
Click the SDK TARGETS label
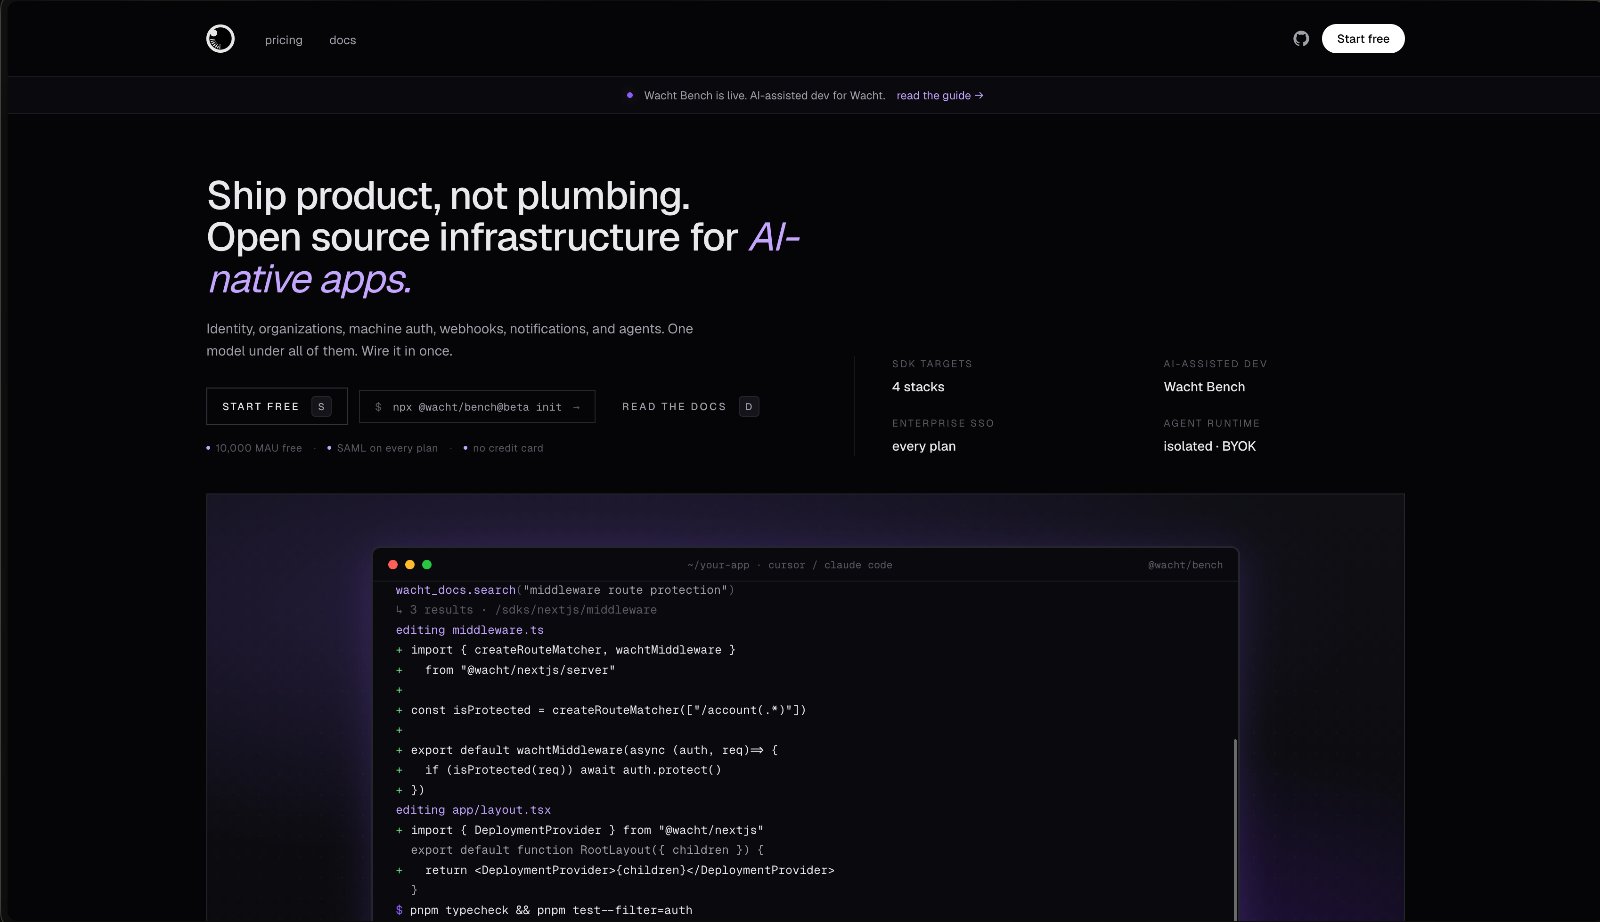pyautogui.click(x=932, y=364)
